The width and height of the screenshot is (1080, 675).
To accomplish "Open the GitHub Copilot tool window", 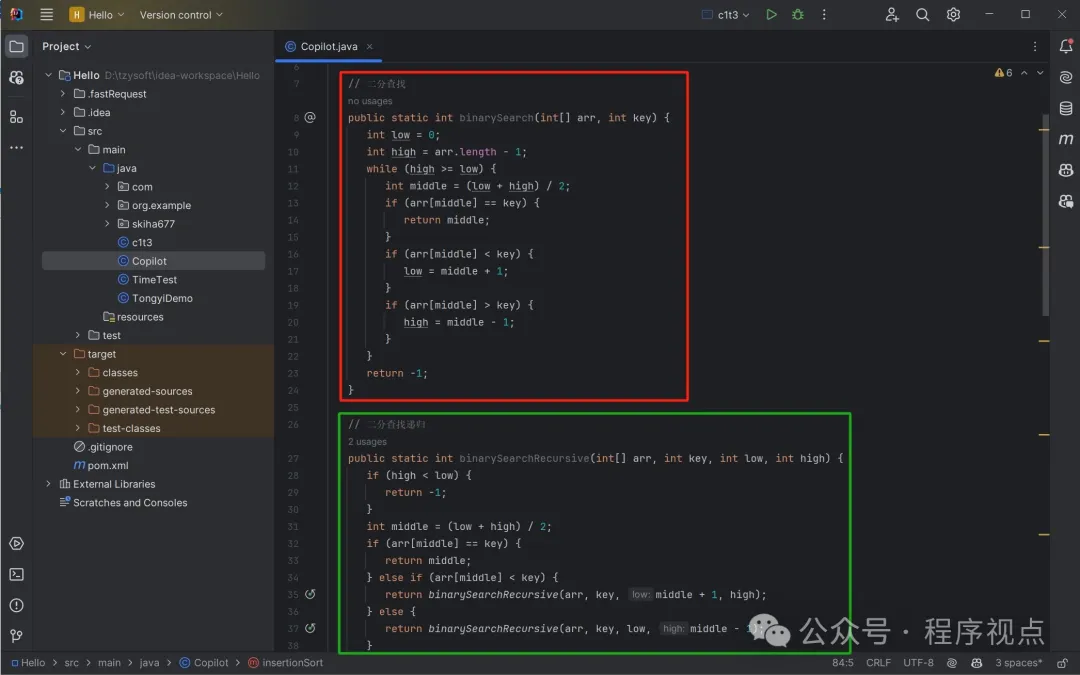I will tap(1066, 170).
